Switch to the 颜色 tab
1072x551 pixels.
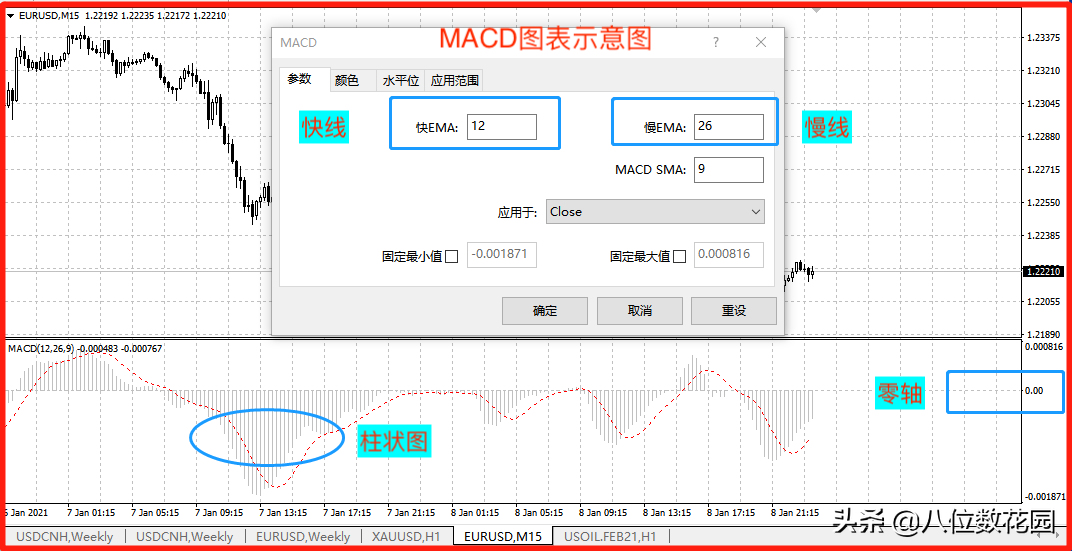point(347,81)
